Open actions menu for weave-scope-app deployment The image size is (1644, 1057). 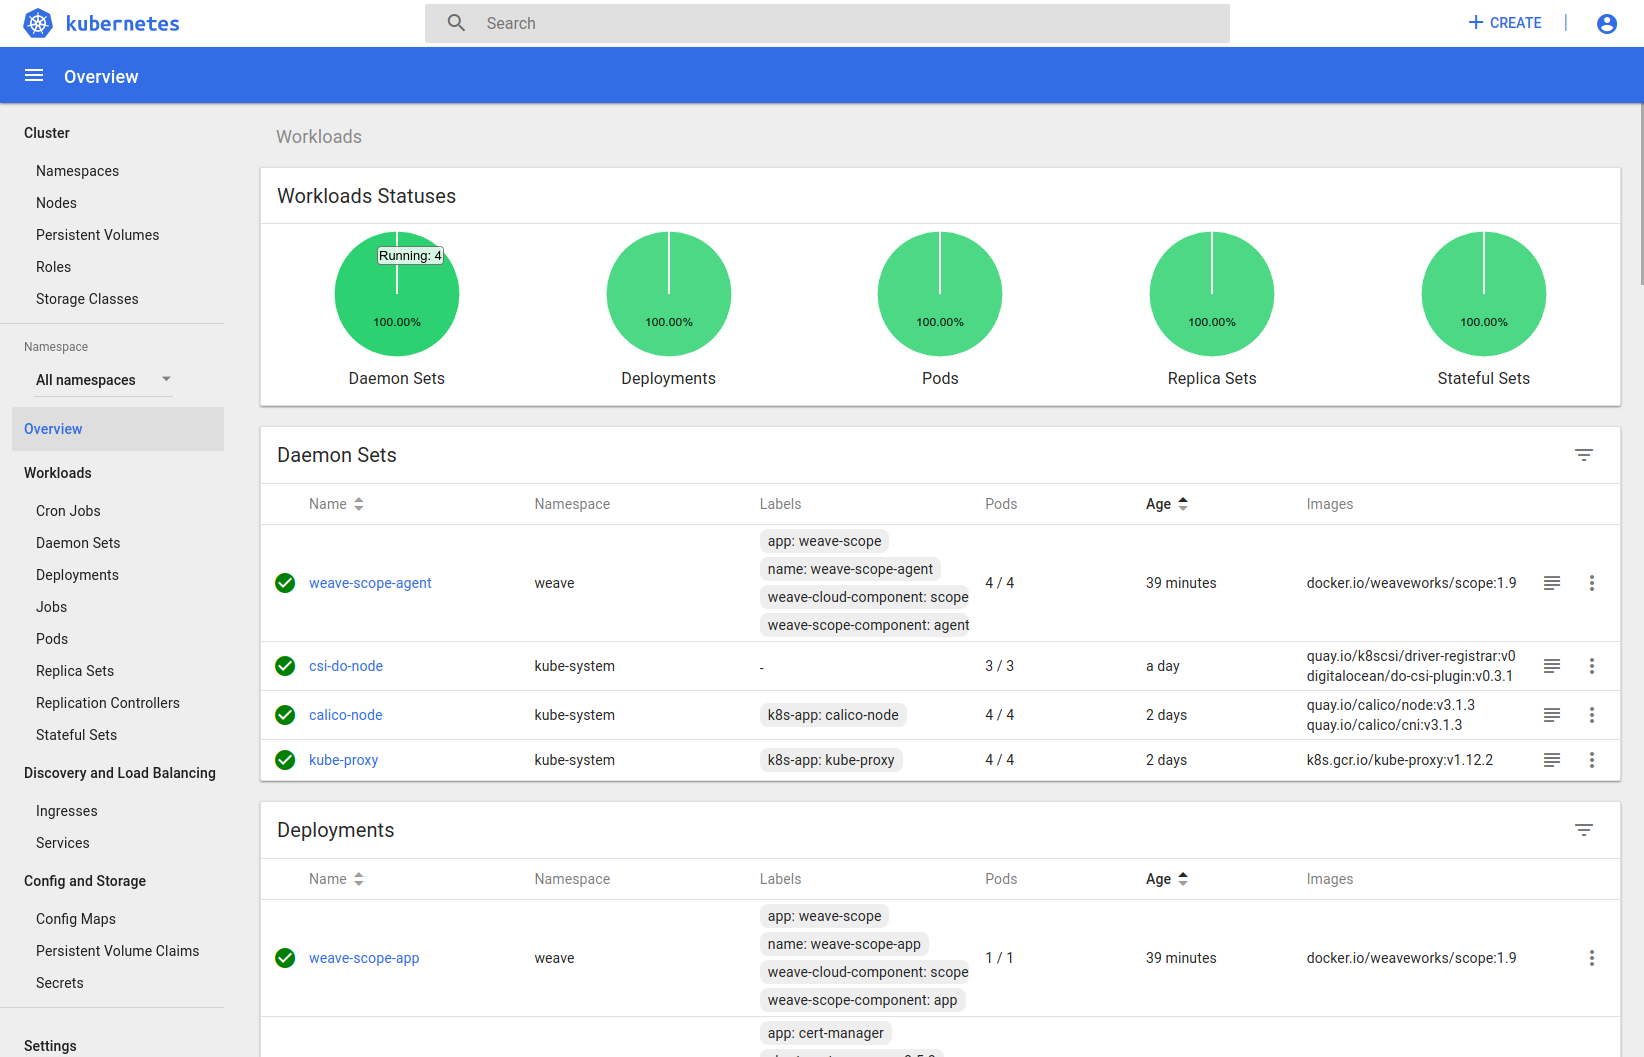pyautogui.click(x=1592, y=958)
